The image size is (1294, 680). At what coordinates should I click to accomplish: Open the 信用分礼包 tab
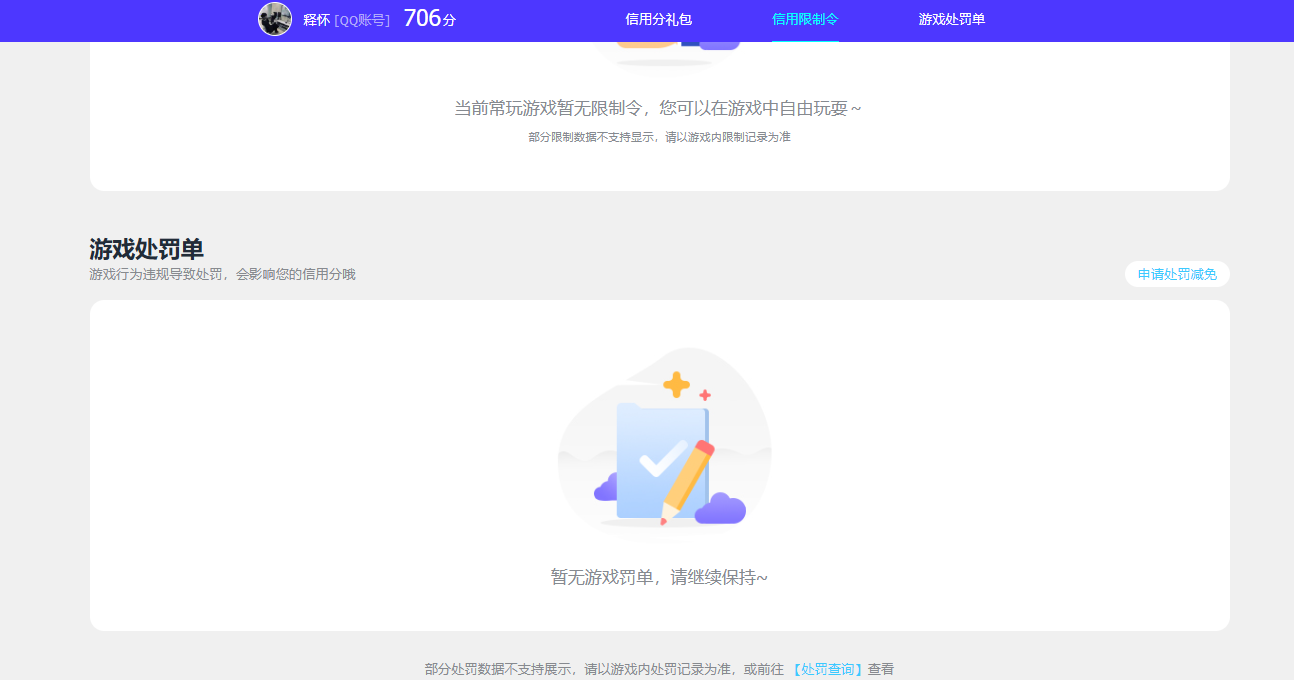pyautogui.click(x=658, y=19)
